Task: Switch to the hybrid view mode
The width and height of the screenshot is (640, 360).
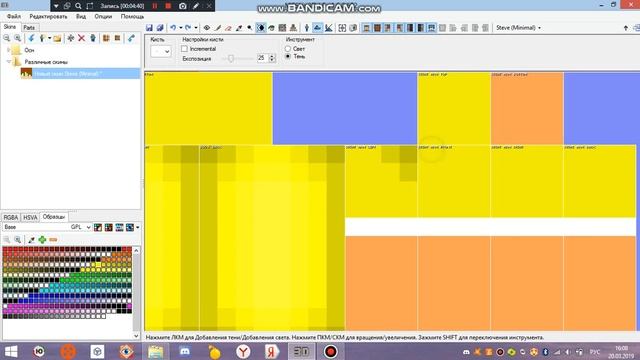Action: pos(328,28)
